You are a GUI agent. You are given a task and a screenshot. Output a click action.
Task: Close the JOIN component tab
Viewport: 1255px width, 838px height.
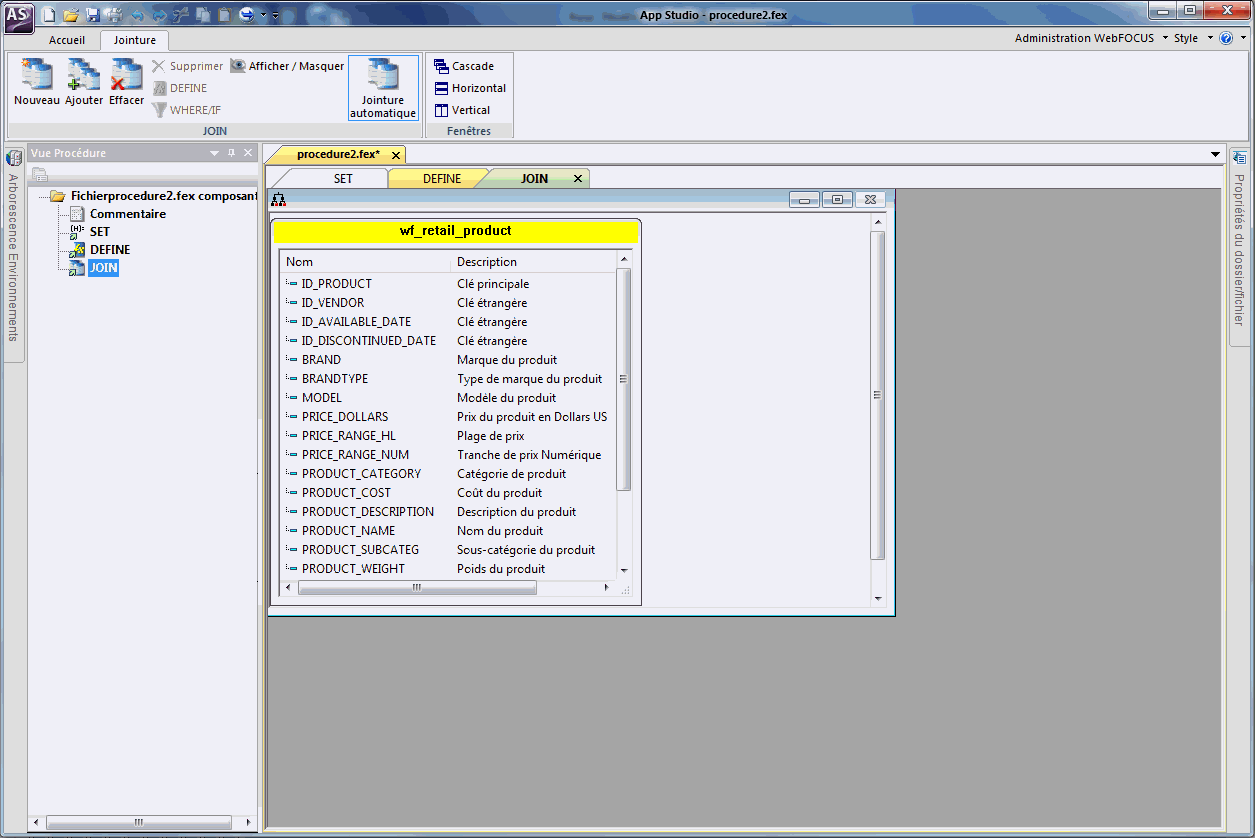click(x=578, y=179)
